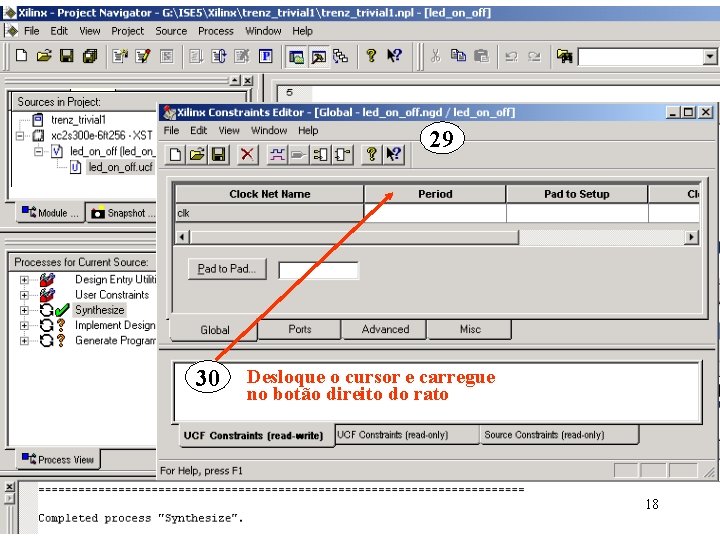Click the Period column header
This screenshot has width=720, height=540.
click(435, 194)
